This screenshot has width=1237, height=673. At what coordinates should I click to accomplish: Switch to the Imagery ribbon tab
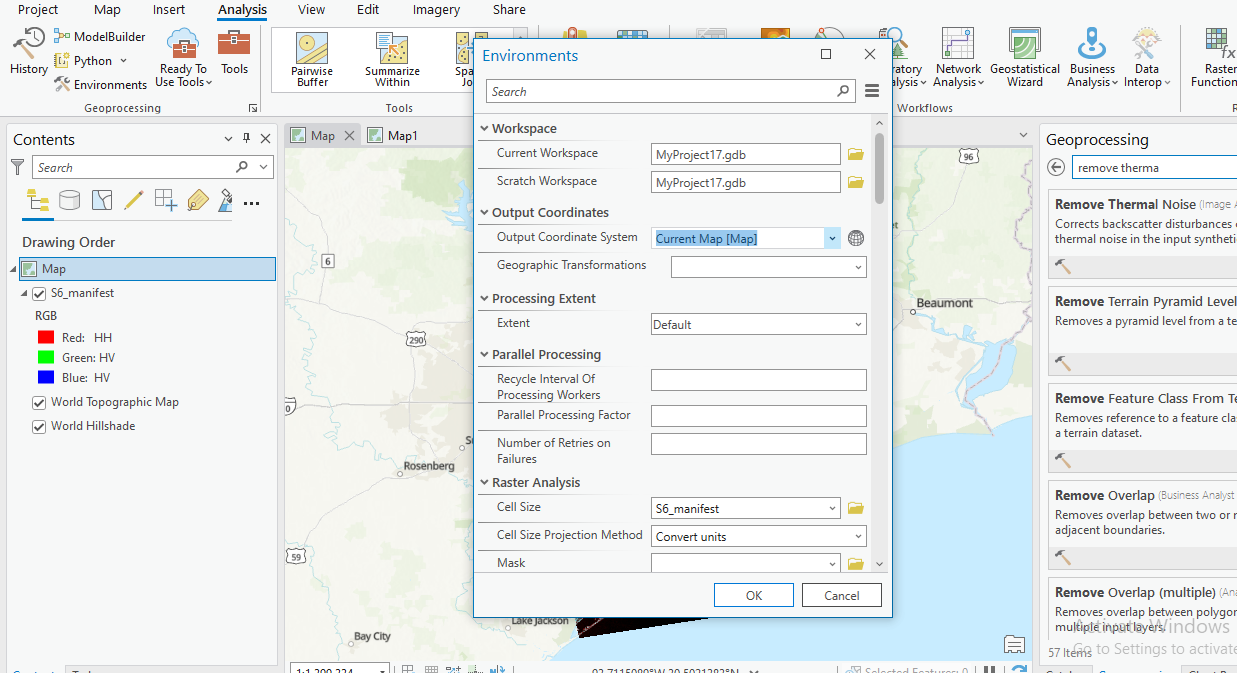point(436,10)
